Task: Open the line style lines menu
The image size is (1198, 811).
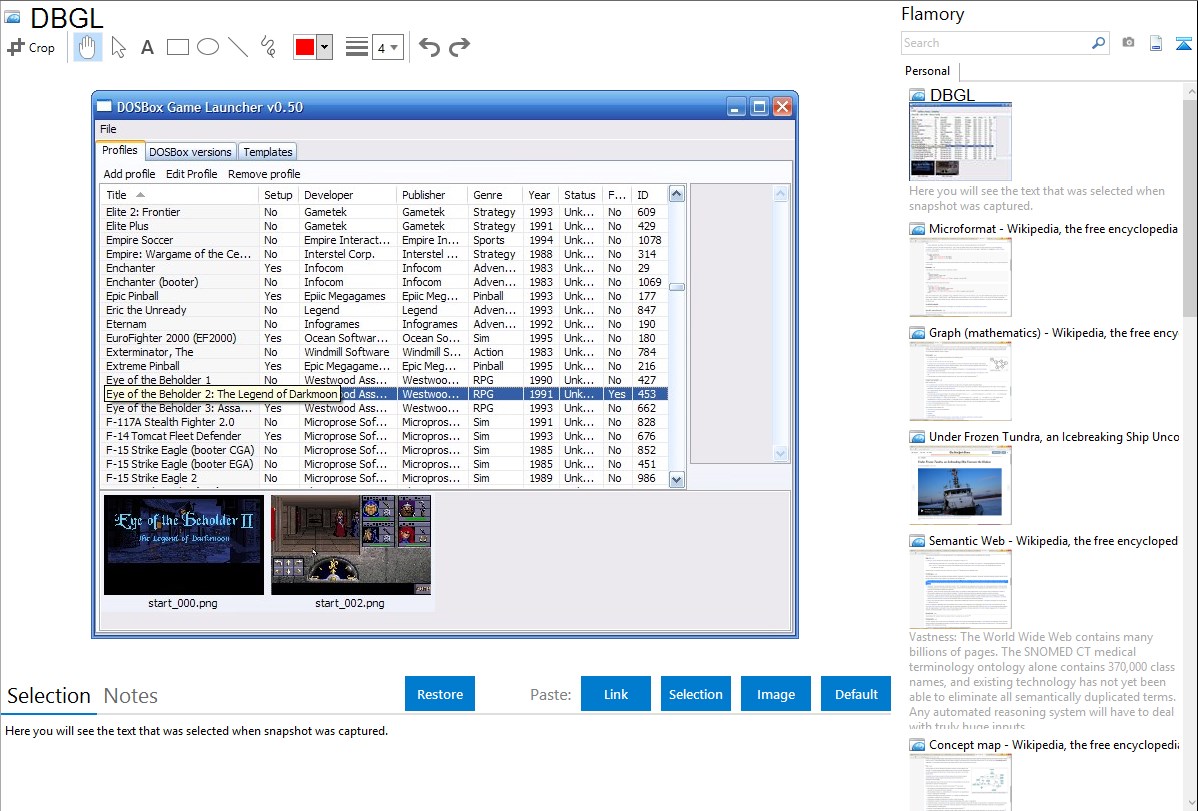Action: 357,47
